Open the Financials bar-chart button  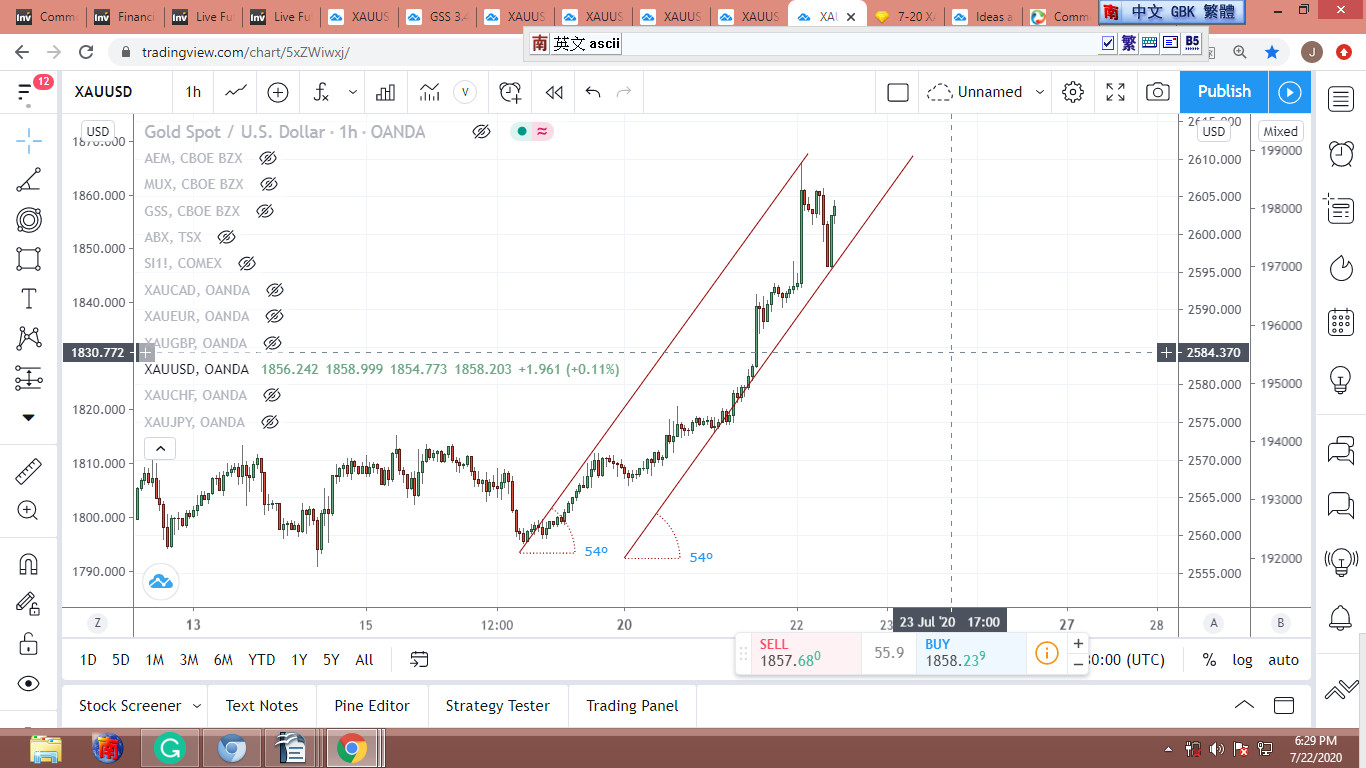(385, 92)
